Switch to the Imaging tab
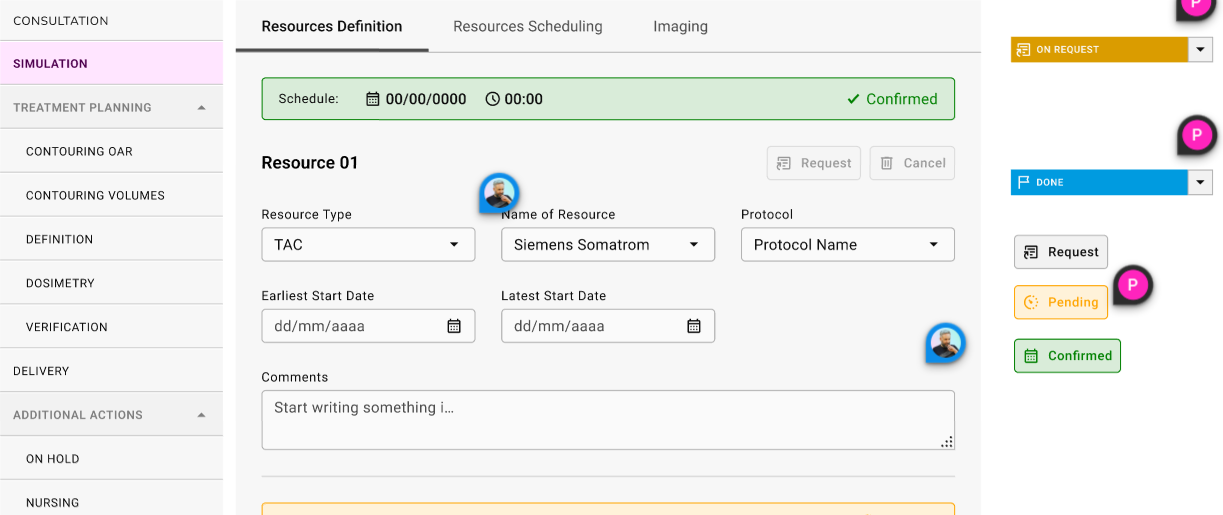The height and width of the screenshot is (515, 1223). click(x=680, y=27)
